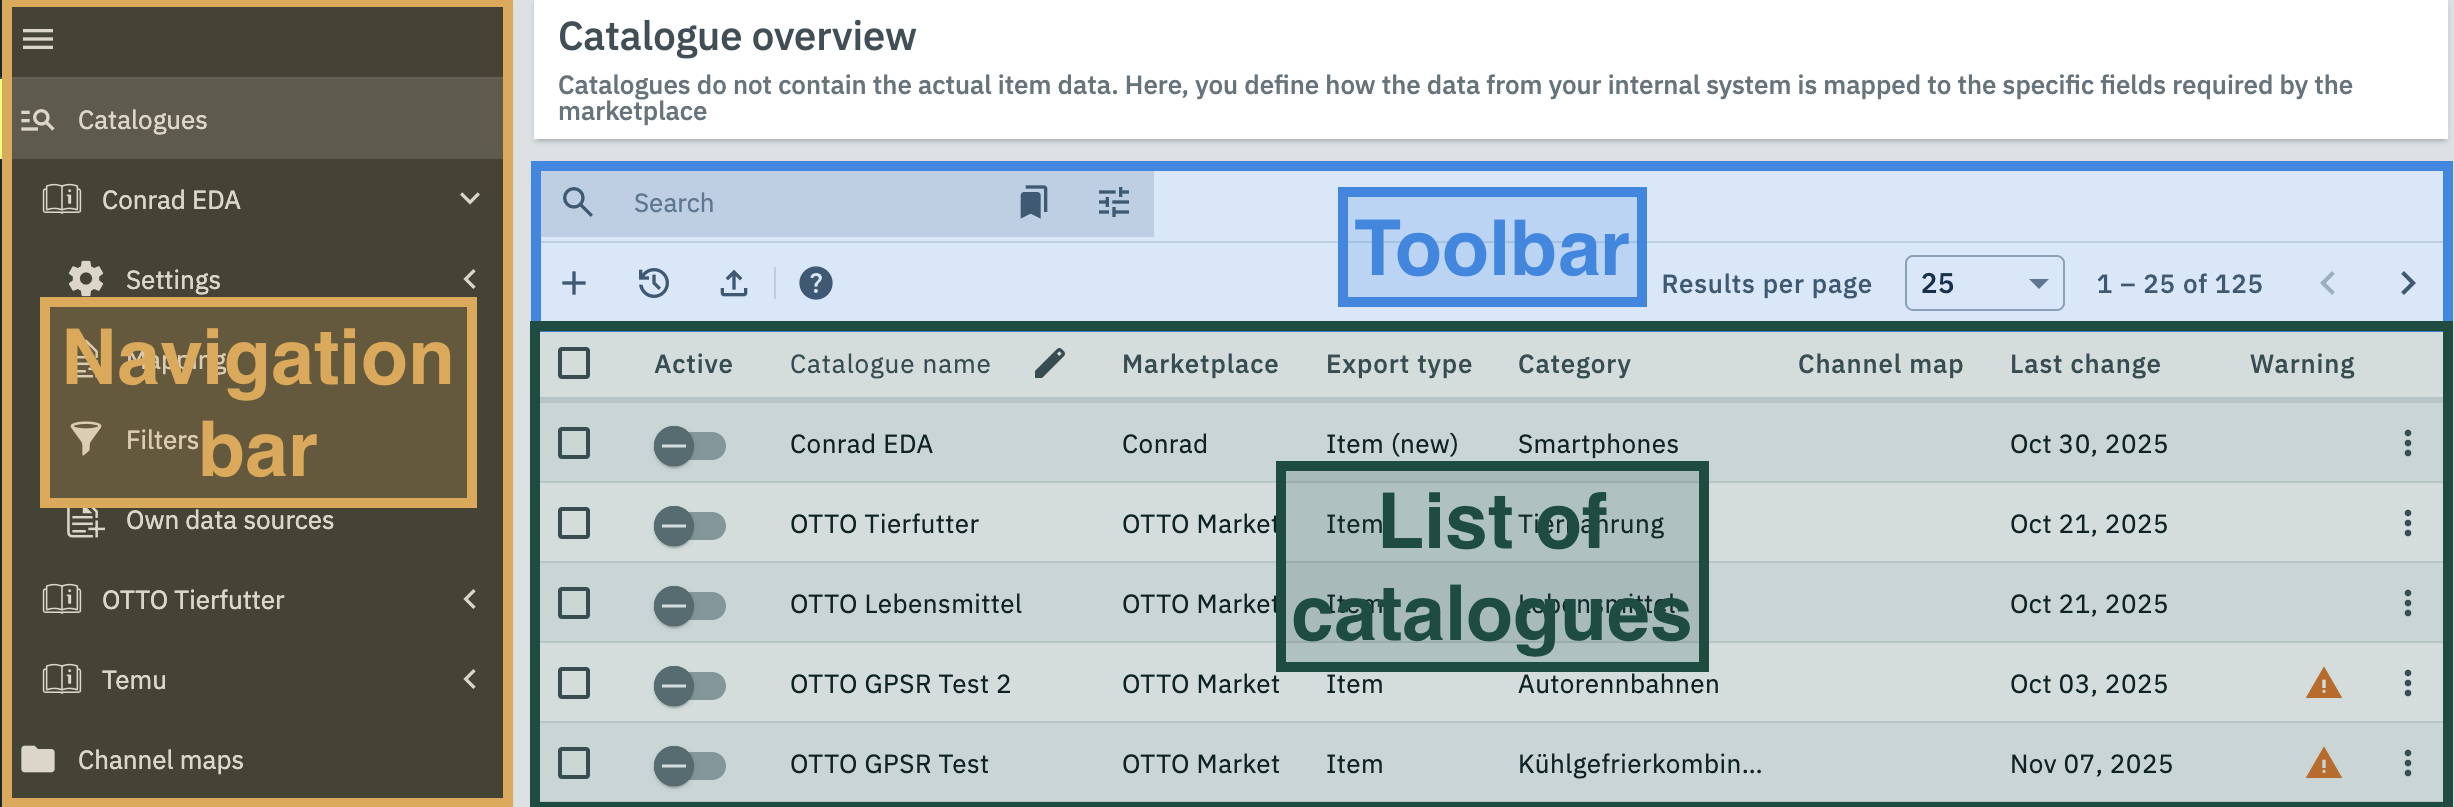Click the warning triangle dated Nov 07, 2025
Viewport: 2454px width, 807px height.
(2324, 764)
